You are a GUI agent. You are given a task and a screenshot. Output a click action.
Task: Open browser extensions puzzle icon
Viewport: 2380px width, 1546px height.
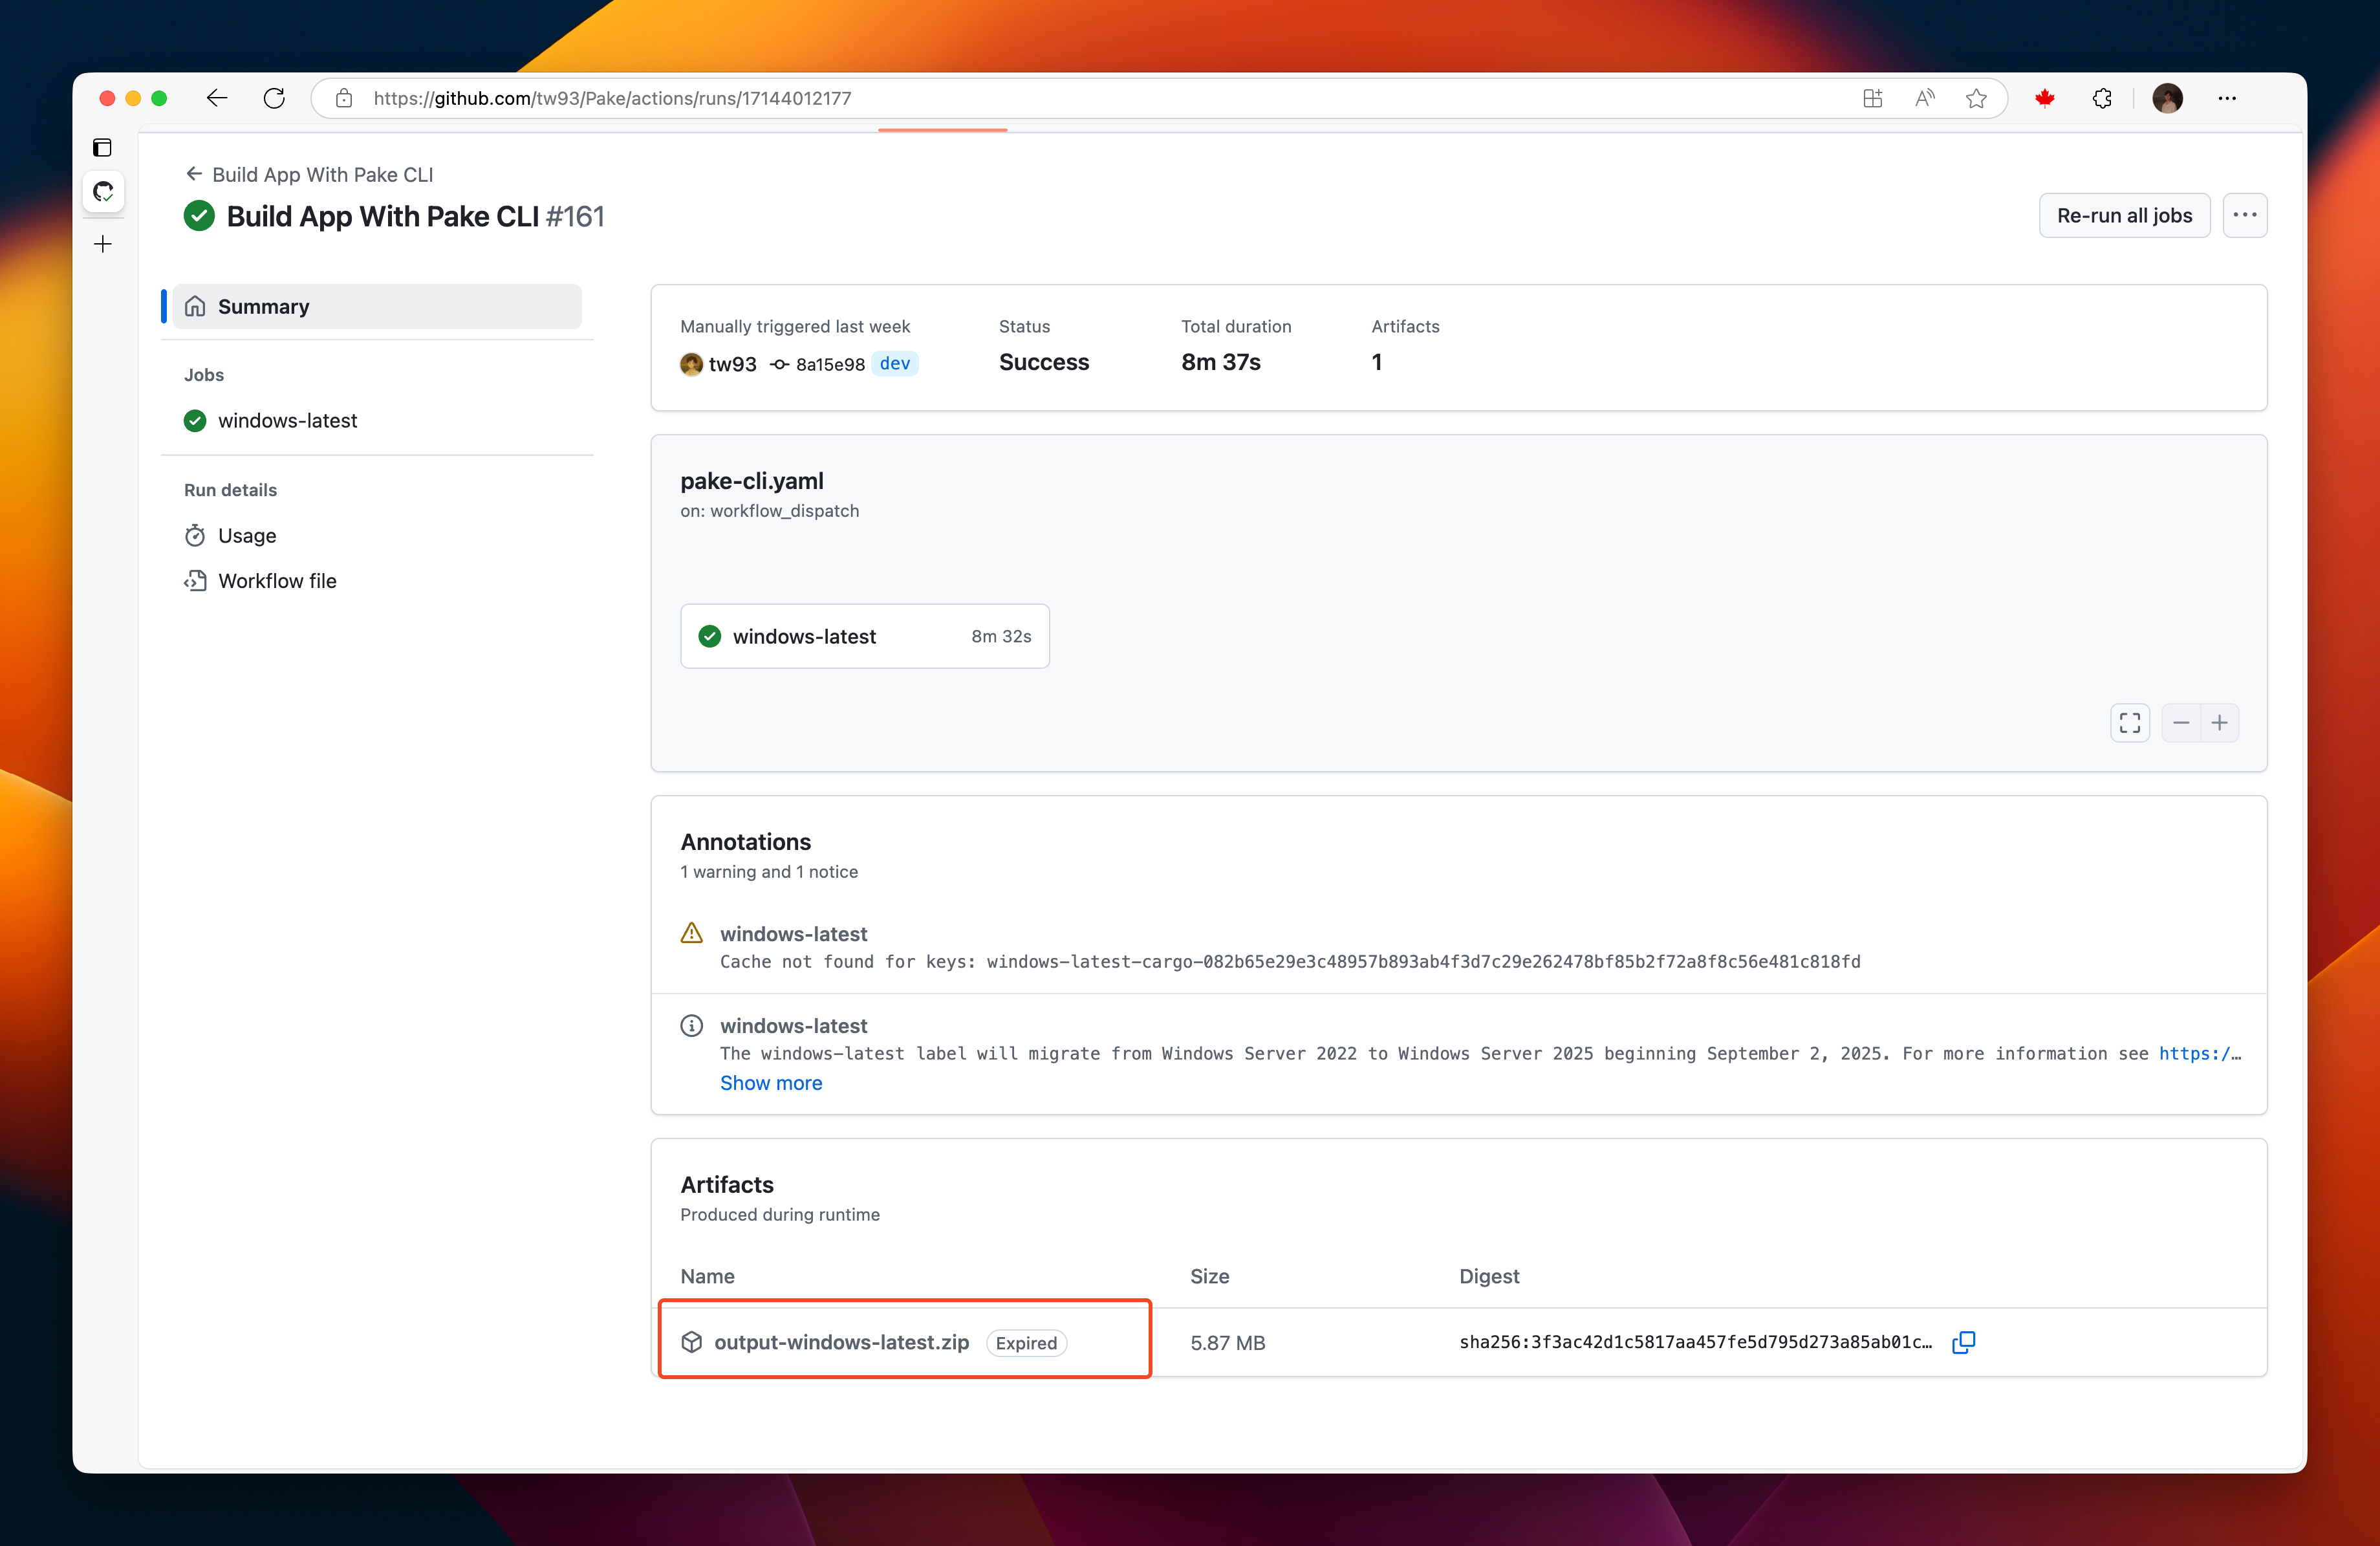[x=2102, y=98]
